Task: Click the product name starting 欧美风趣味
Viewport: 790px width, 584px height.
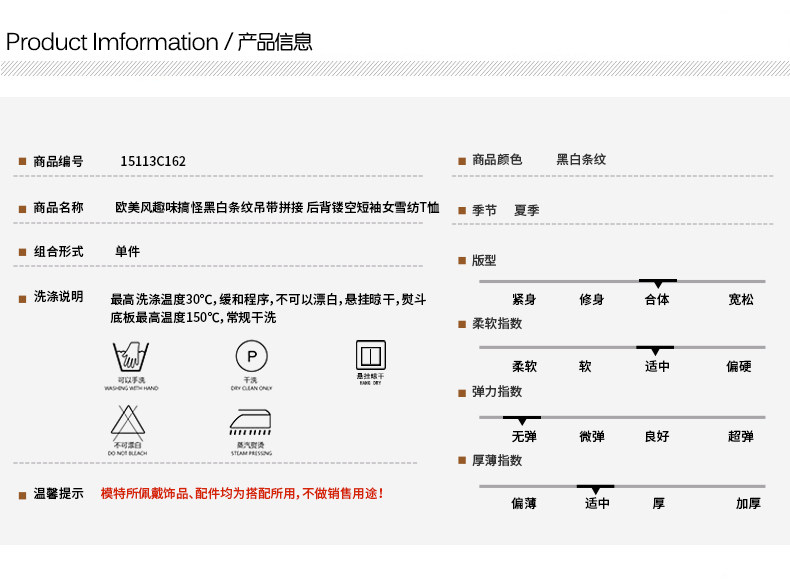Action: (277, 208)
